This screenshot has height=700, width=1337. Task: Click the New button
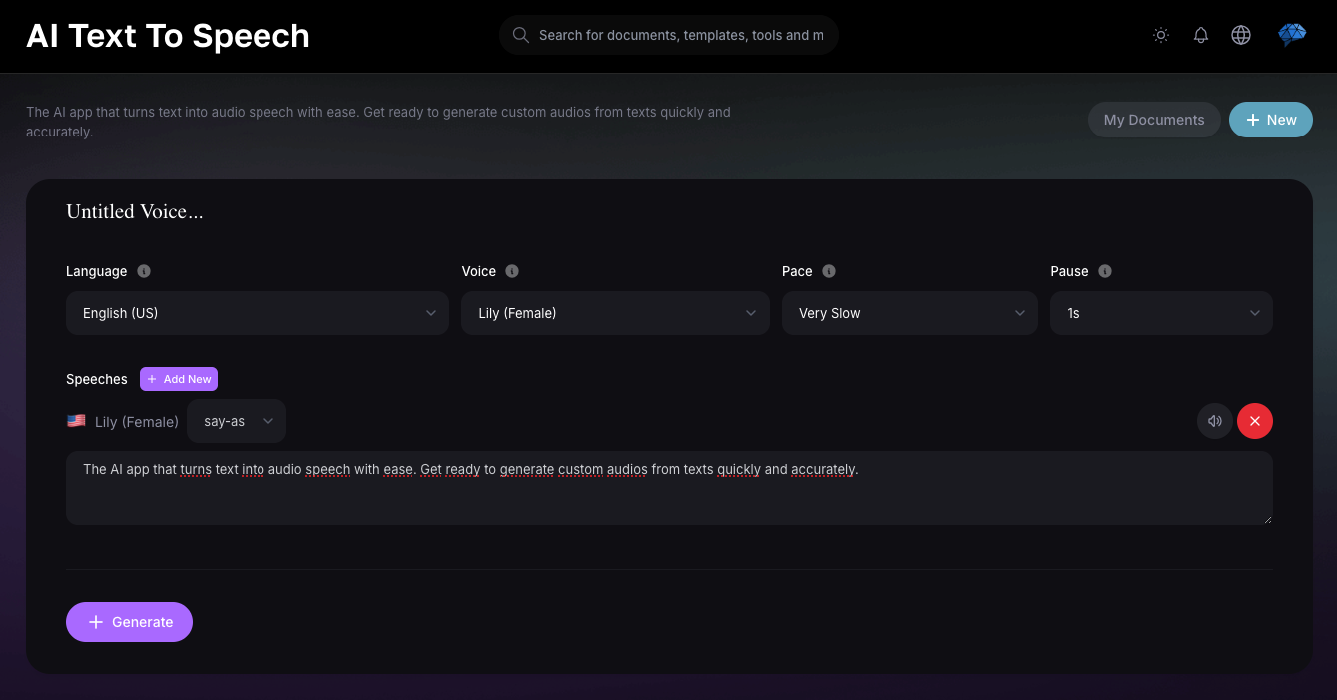click(x=1271, y=120)
